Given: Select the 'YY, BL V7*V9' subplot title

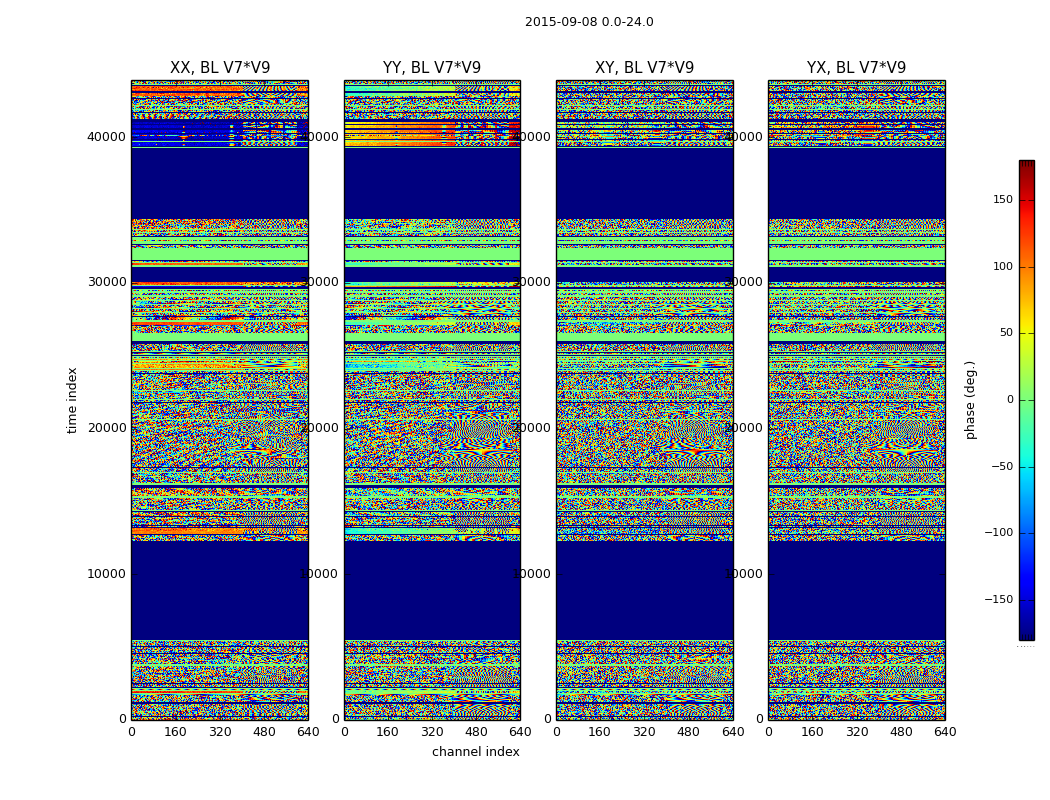Looking at the screenshot, I should pyautogui.click(x=432, y=68).
